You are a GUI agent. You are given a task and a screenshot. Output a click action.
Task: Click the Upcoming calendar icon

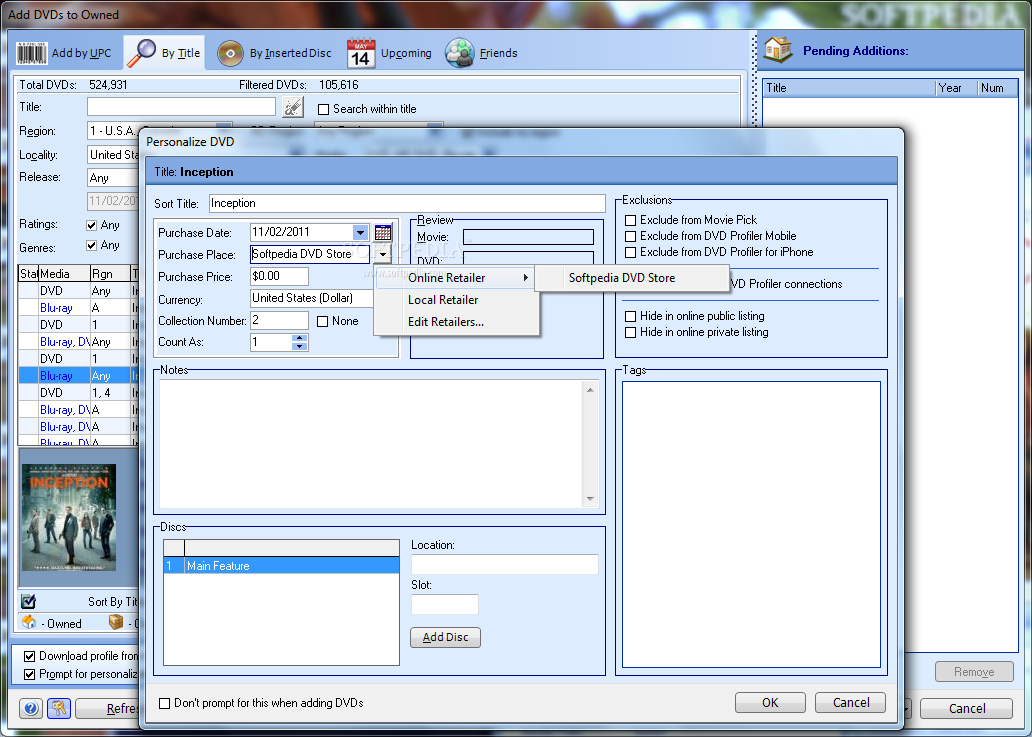361,53
